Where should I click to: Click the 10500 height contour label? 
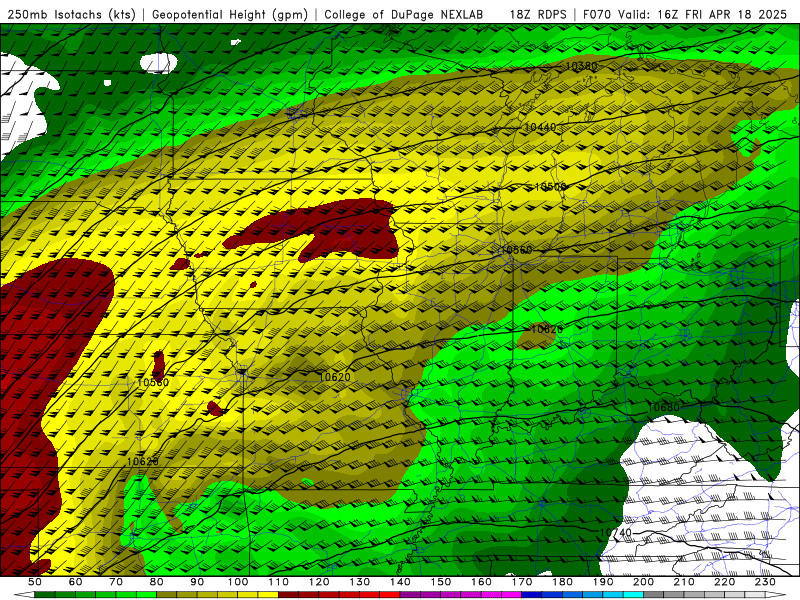click(x=551, y=187)
